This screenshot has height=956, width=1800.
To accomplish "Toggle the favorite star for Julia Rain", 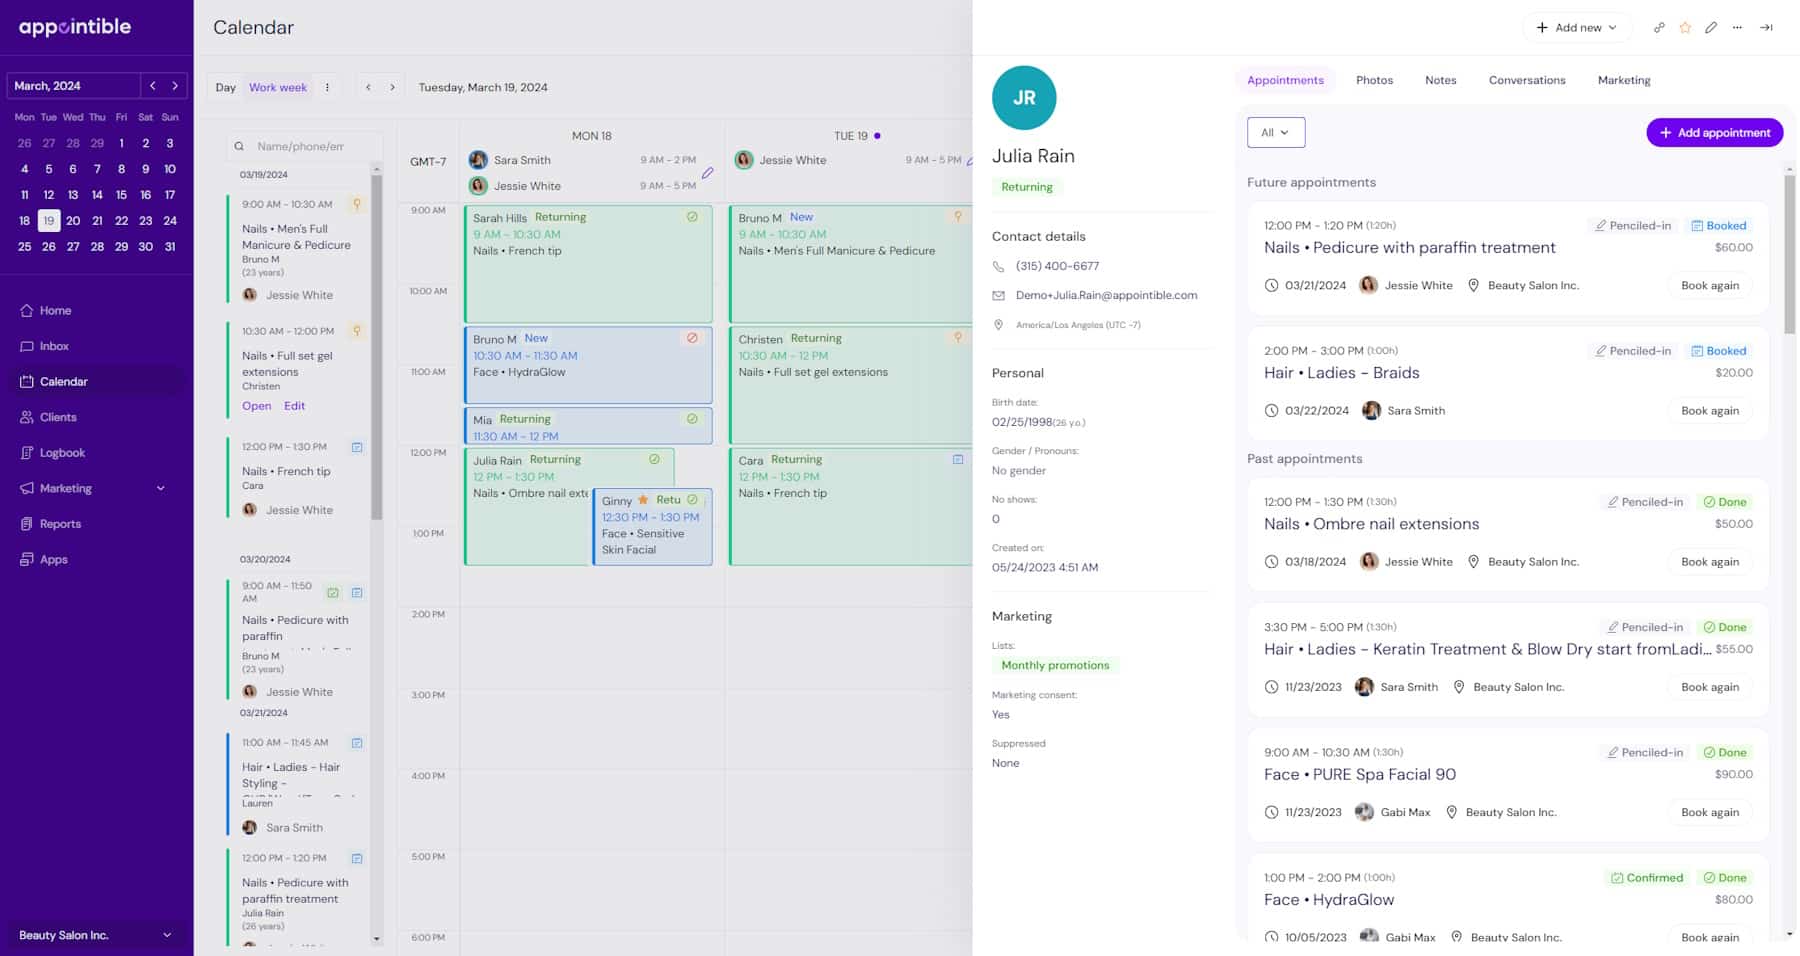I will click(x=1685, y=27).
